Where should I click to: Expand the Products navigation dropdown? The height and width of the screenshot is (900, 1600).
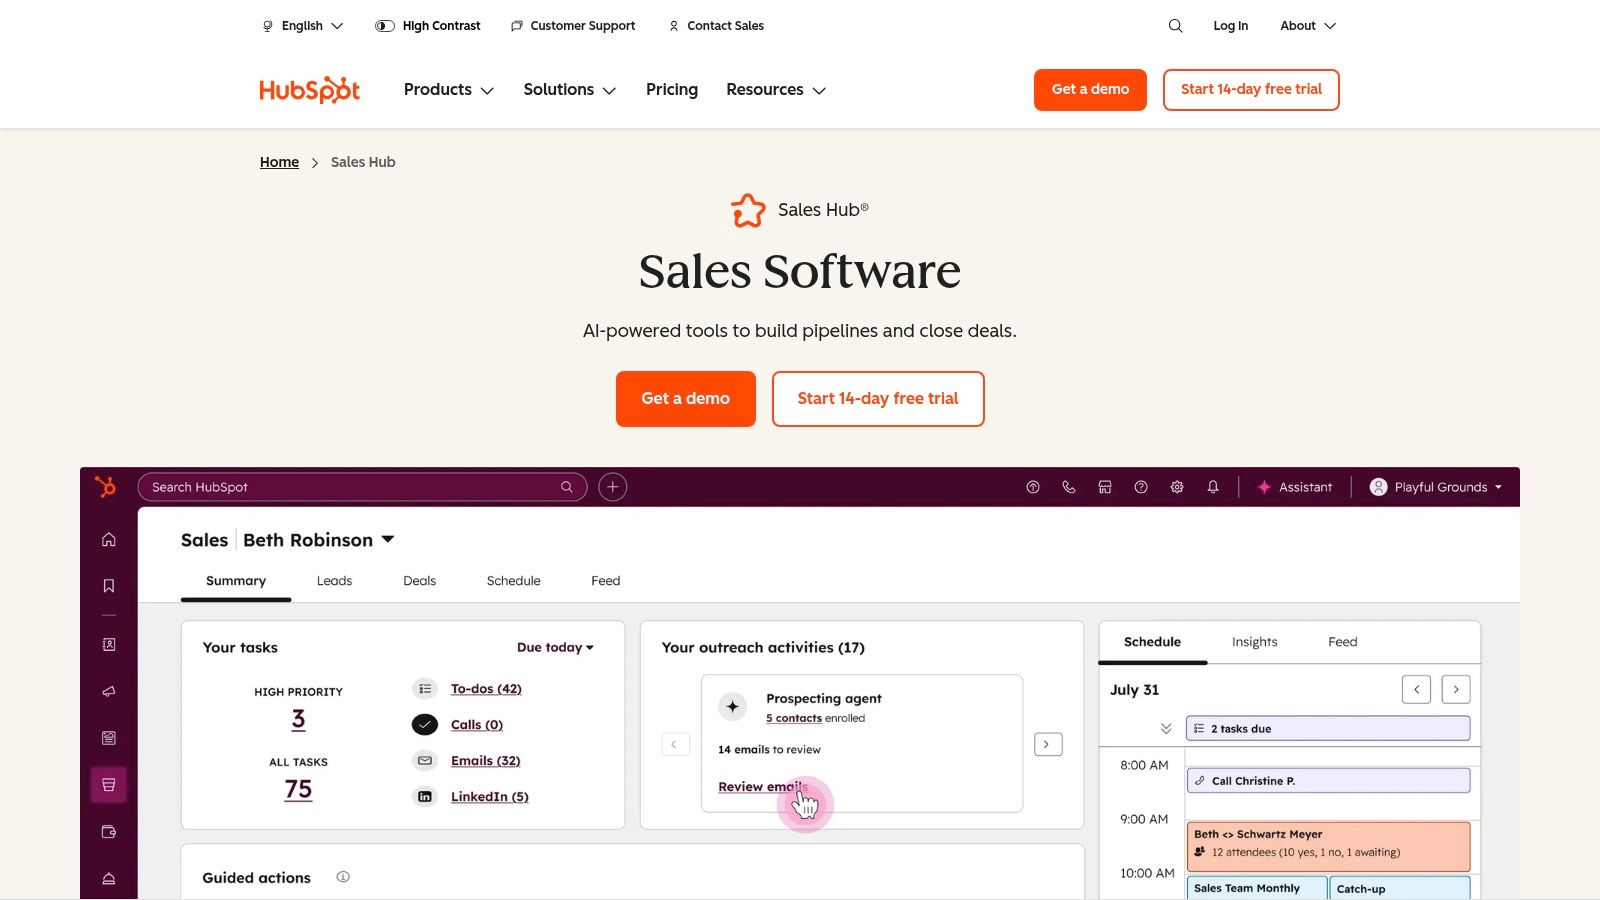pos(447,89)
